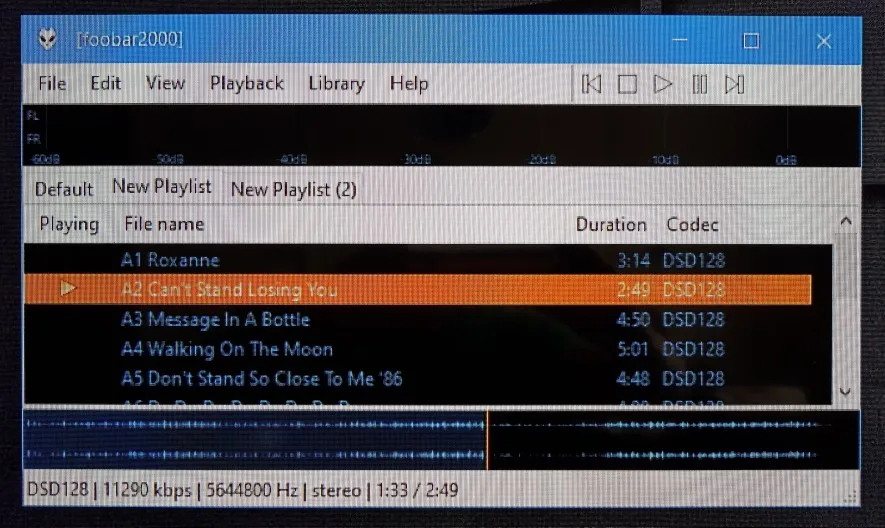Maximize the foobar2000 window
885x528 pixels.
point(751,41)
